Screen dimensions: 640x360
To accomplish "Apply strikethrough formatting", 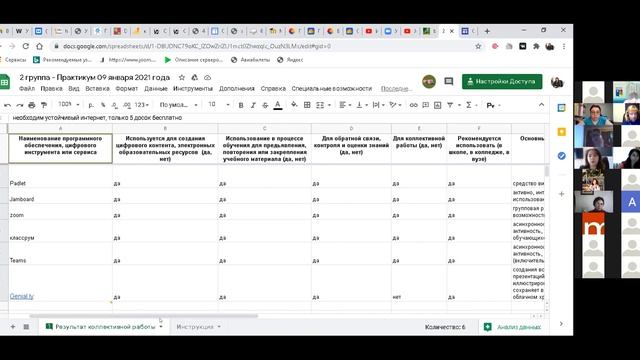I will pyautogui.click(x=265, y=105).
